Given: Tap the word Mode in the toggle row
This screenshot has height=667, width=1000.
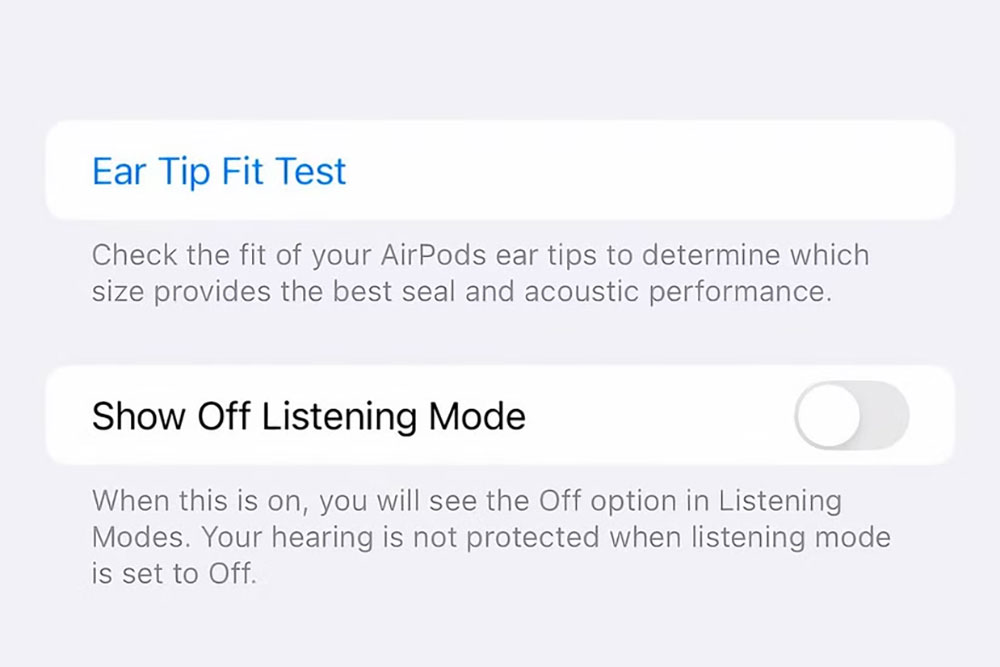Looking at the screenshot, I should point(477,416).
